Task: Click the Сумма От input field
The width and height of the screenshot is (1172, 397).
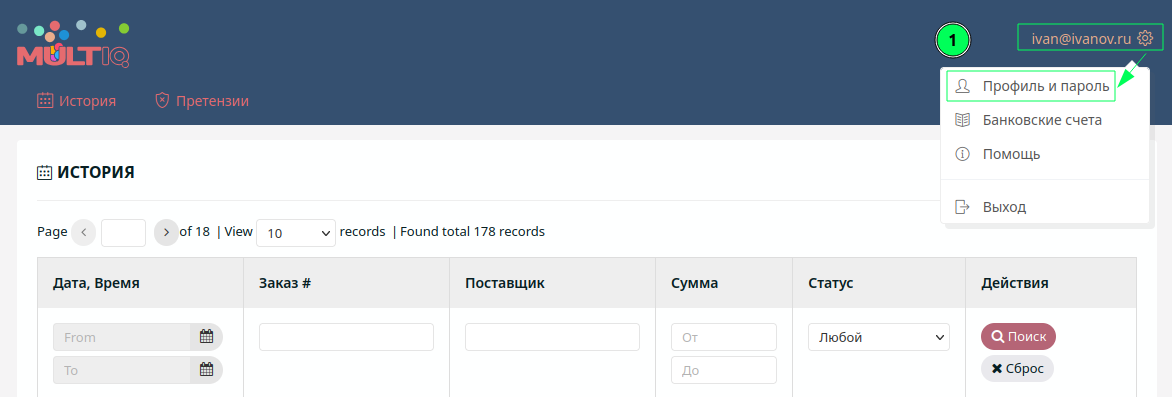Action: click(724, 337)
